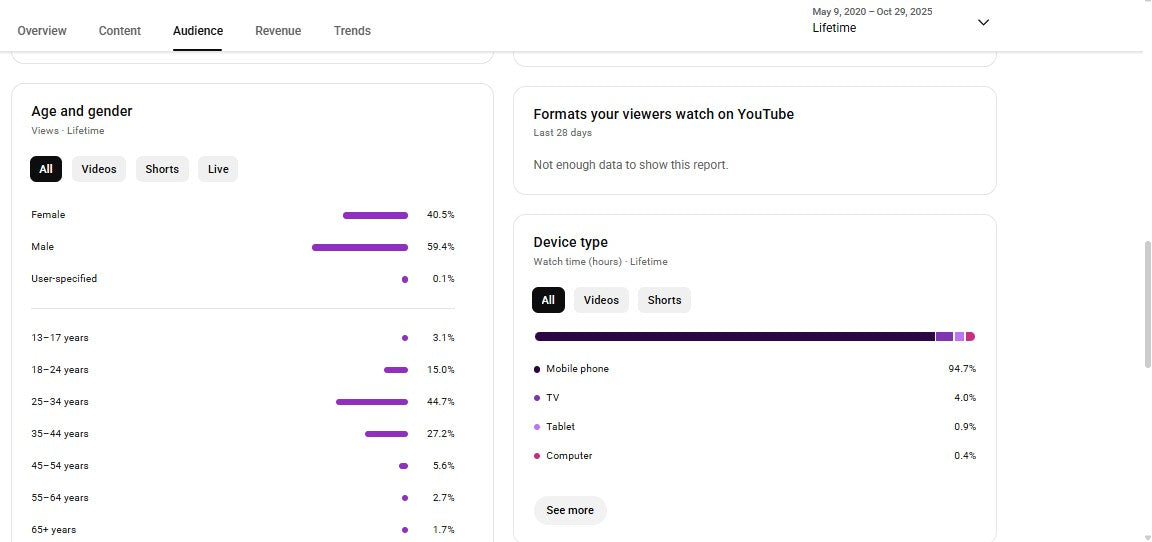
Task: Filter Age and gender by Live
Action: 218,169
